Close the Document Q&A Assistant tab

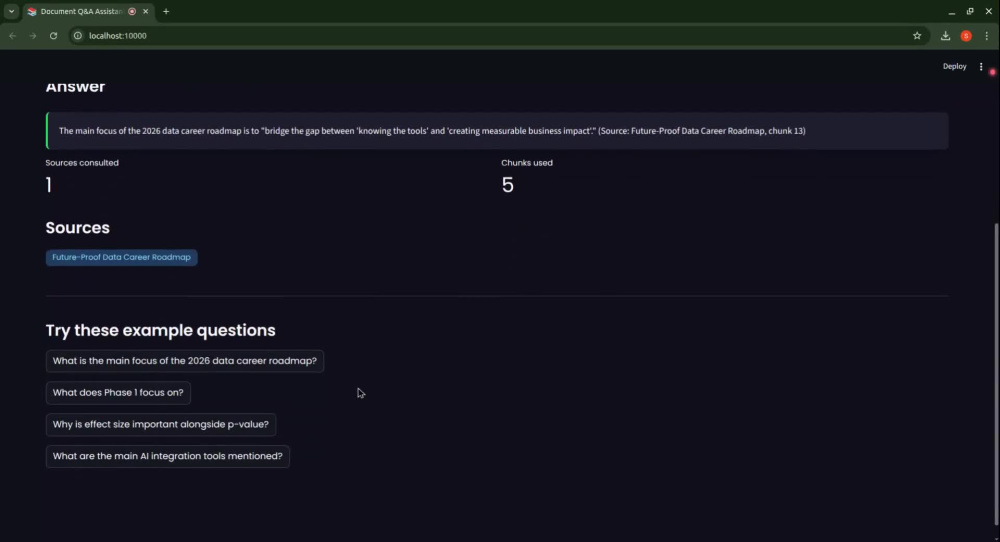[145, 11]
